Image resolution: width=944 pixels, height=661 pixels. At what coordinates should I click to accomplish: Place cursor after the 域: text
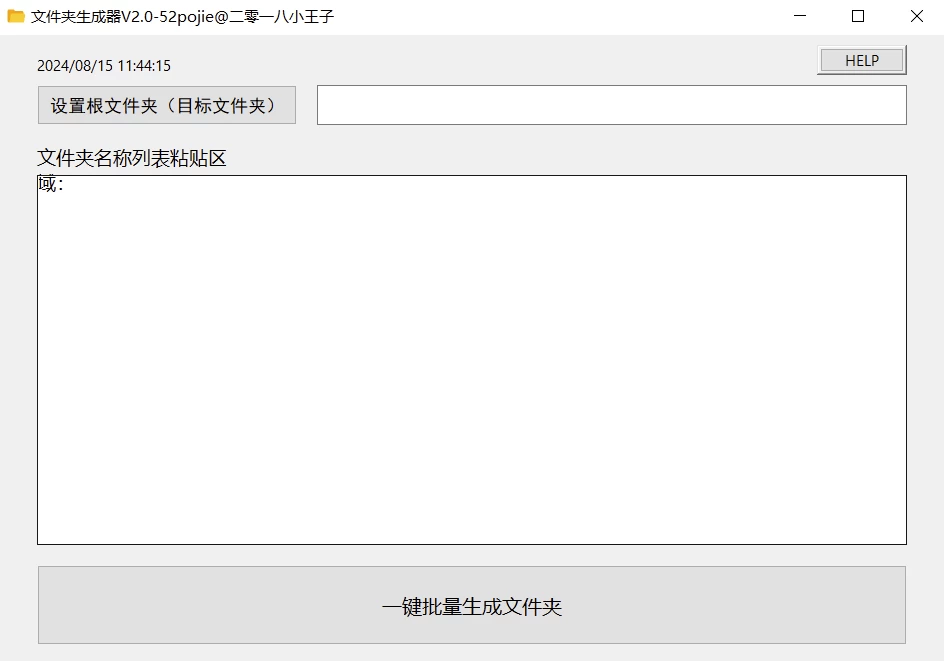coord(65,185)
